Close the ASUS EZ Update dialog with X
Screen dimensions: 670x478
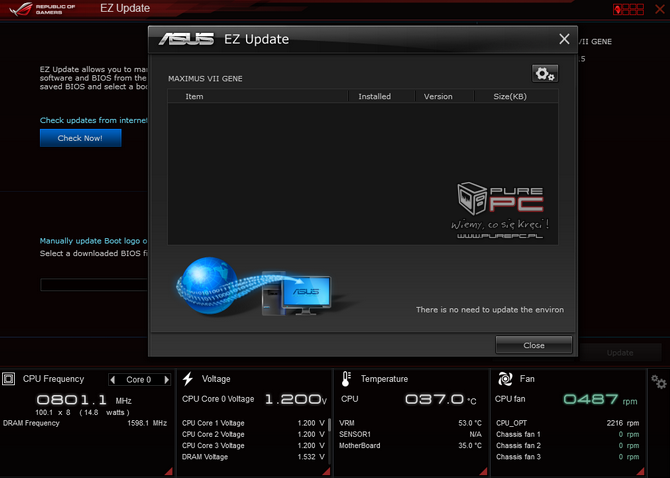(564, 39)
